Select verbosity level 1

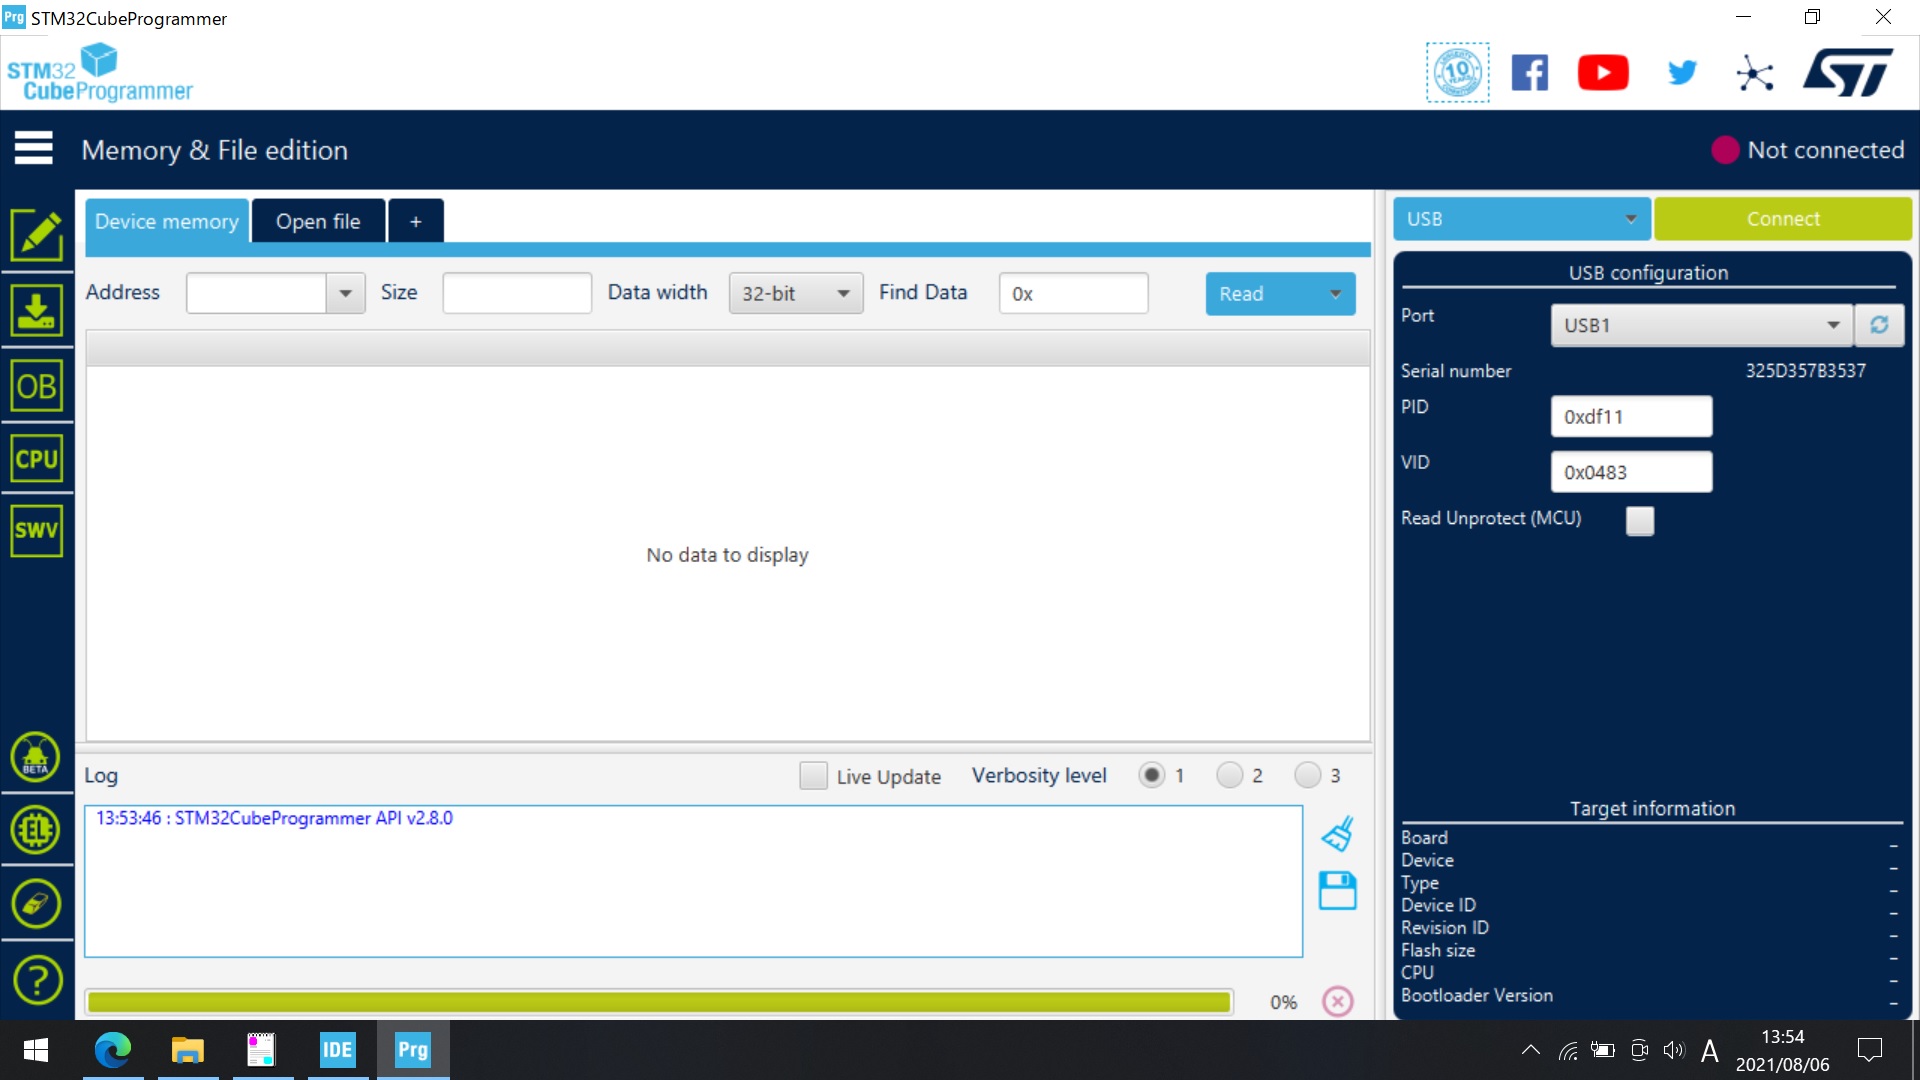coord(1152,775)
